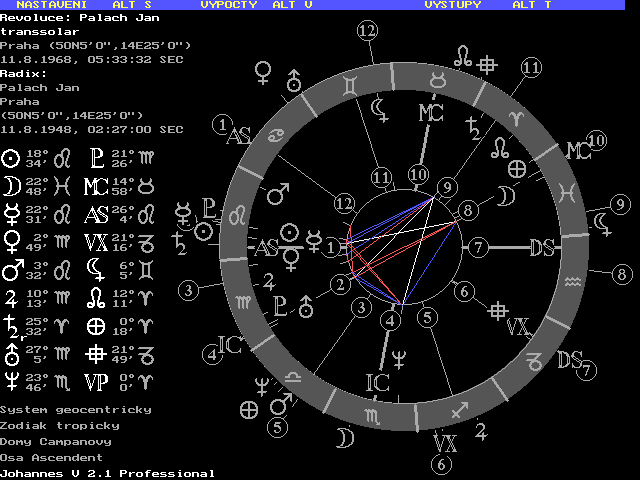Select the North Node symbol in the table
This screenshot has height=480, width=640.
(96, 297)
